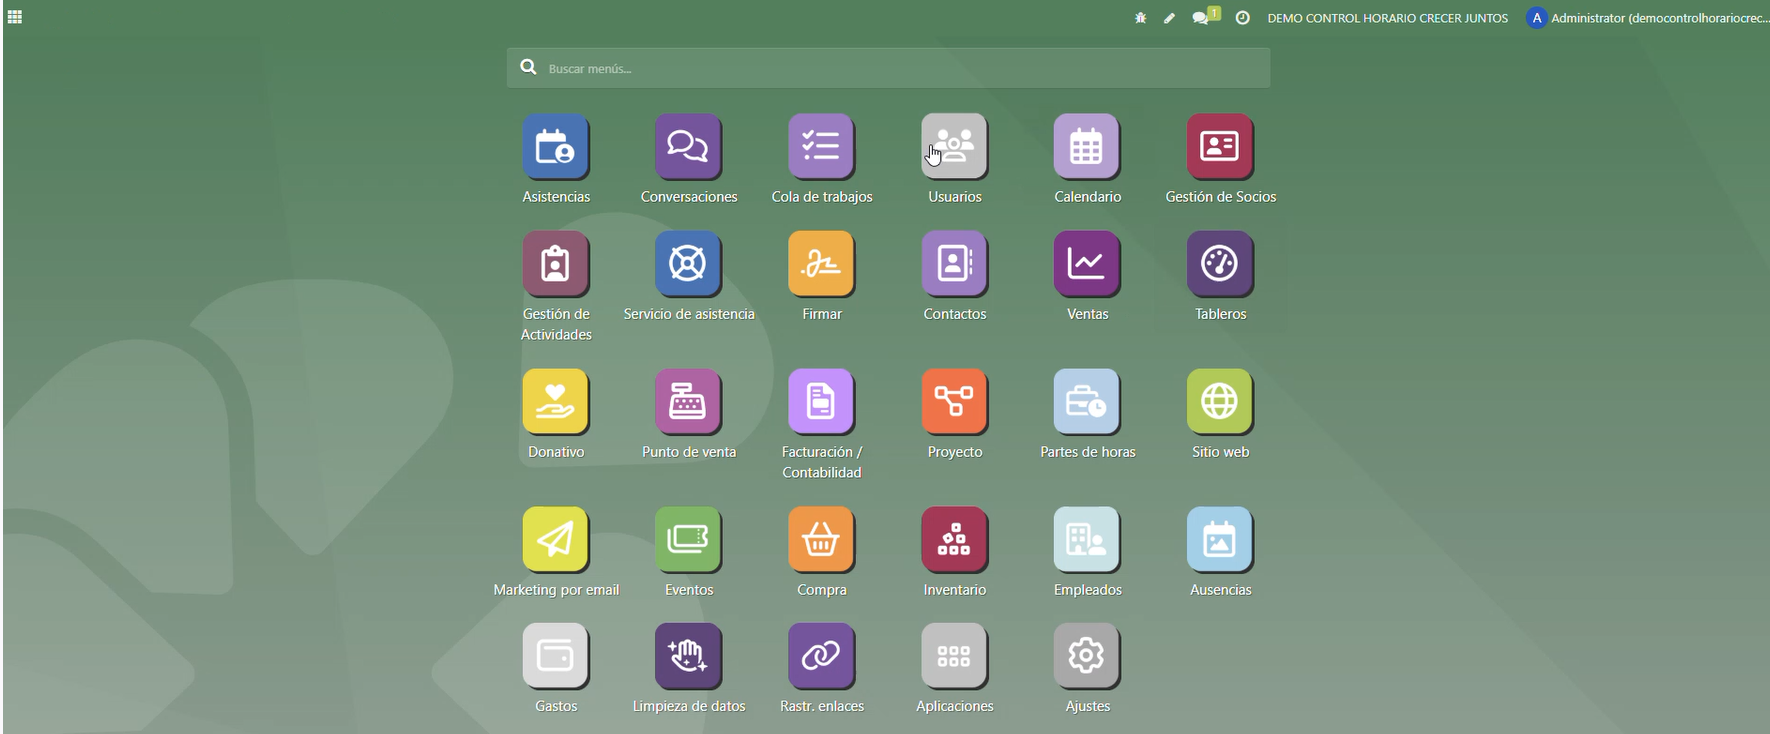Screen dimensions: 1770x734
Task: Launch the Inventario app
Action: click(x=954, y=540)
